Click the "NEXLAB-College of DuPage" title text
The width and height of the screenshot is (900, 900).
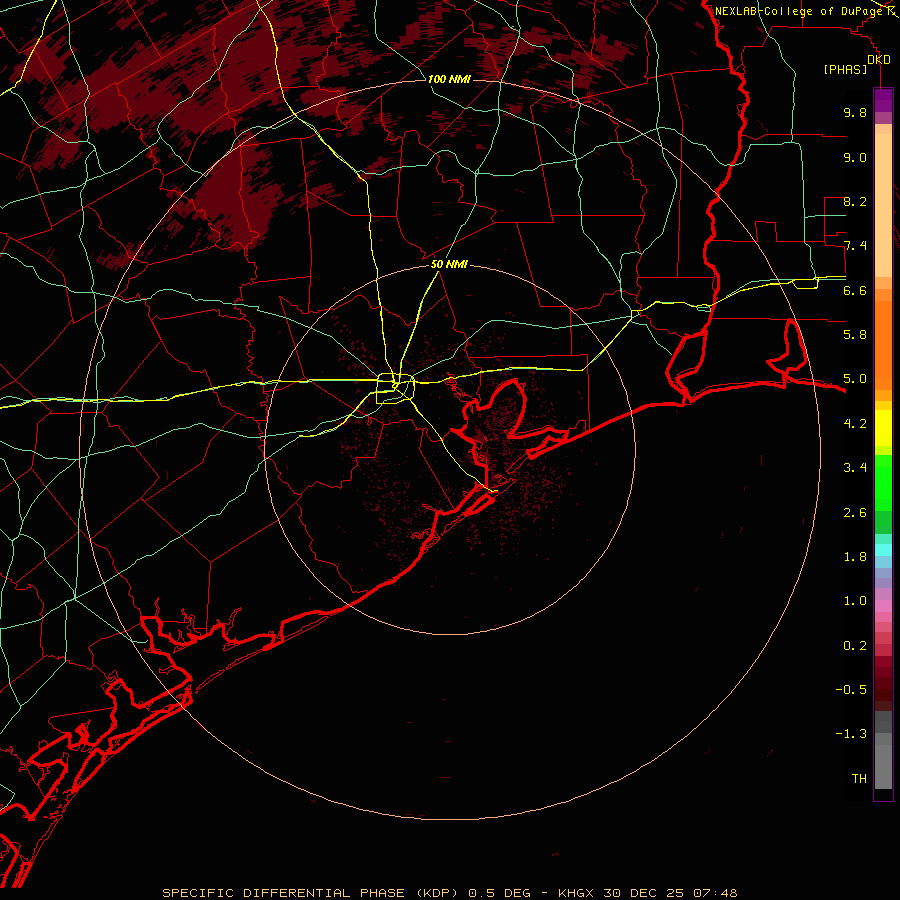801,11
